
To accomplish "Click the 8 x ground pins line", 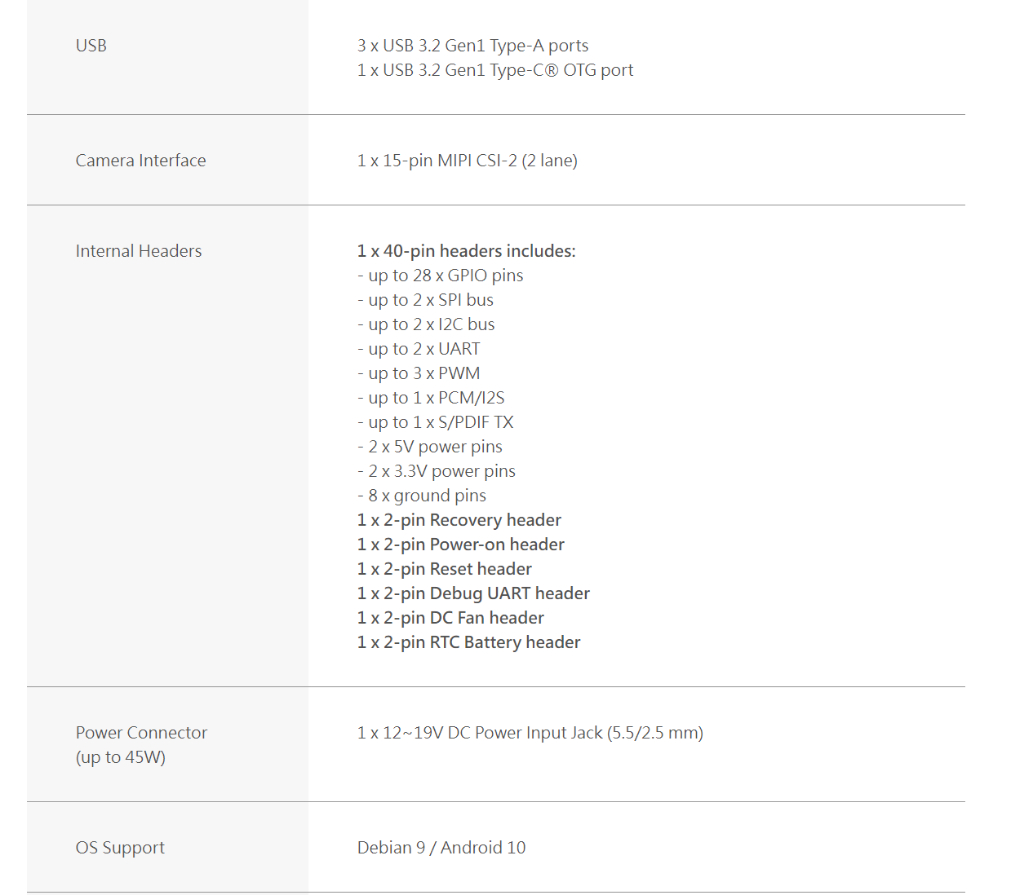I will coord(421,496).
